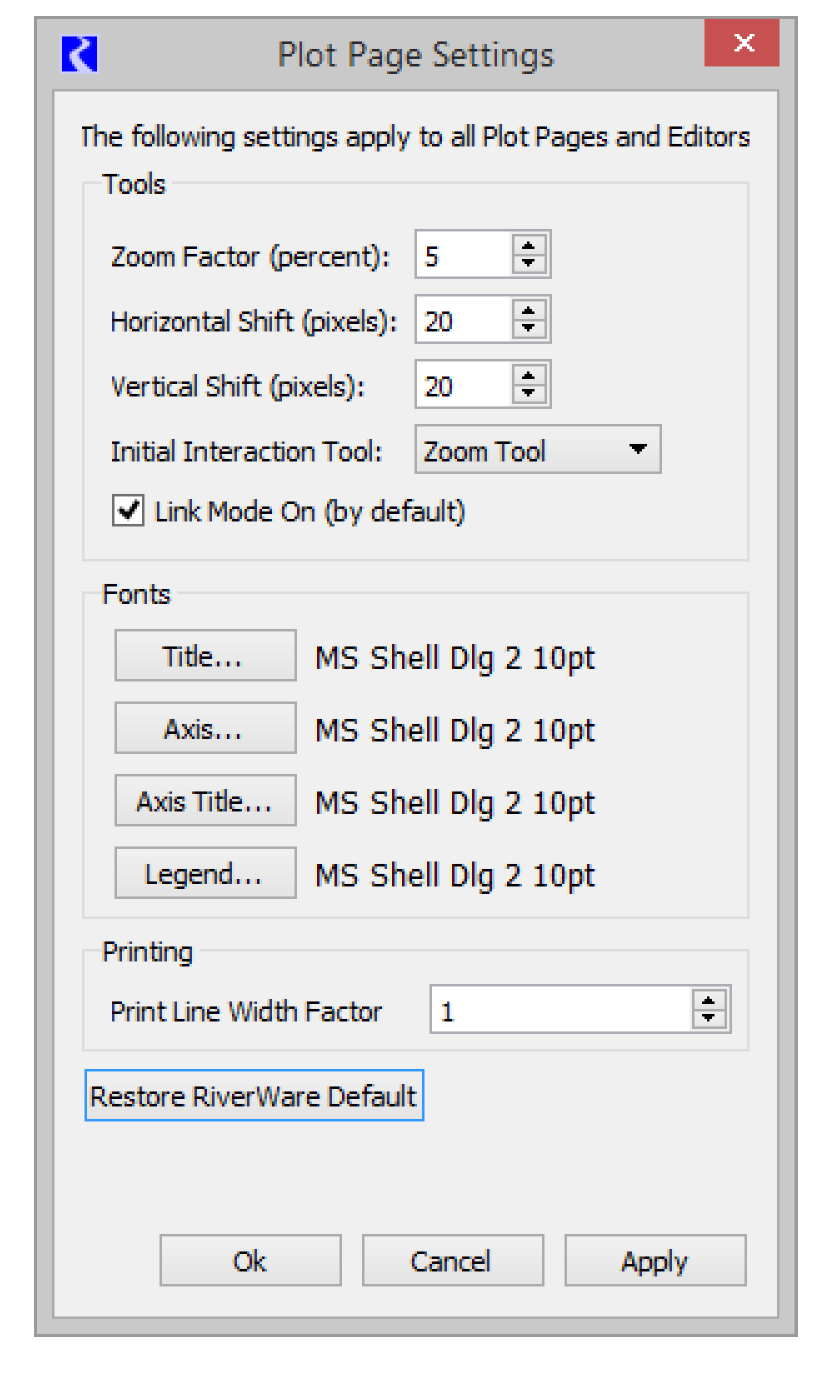
Task: Open the Axis font chooser
Action: pos(205,729)
